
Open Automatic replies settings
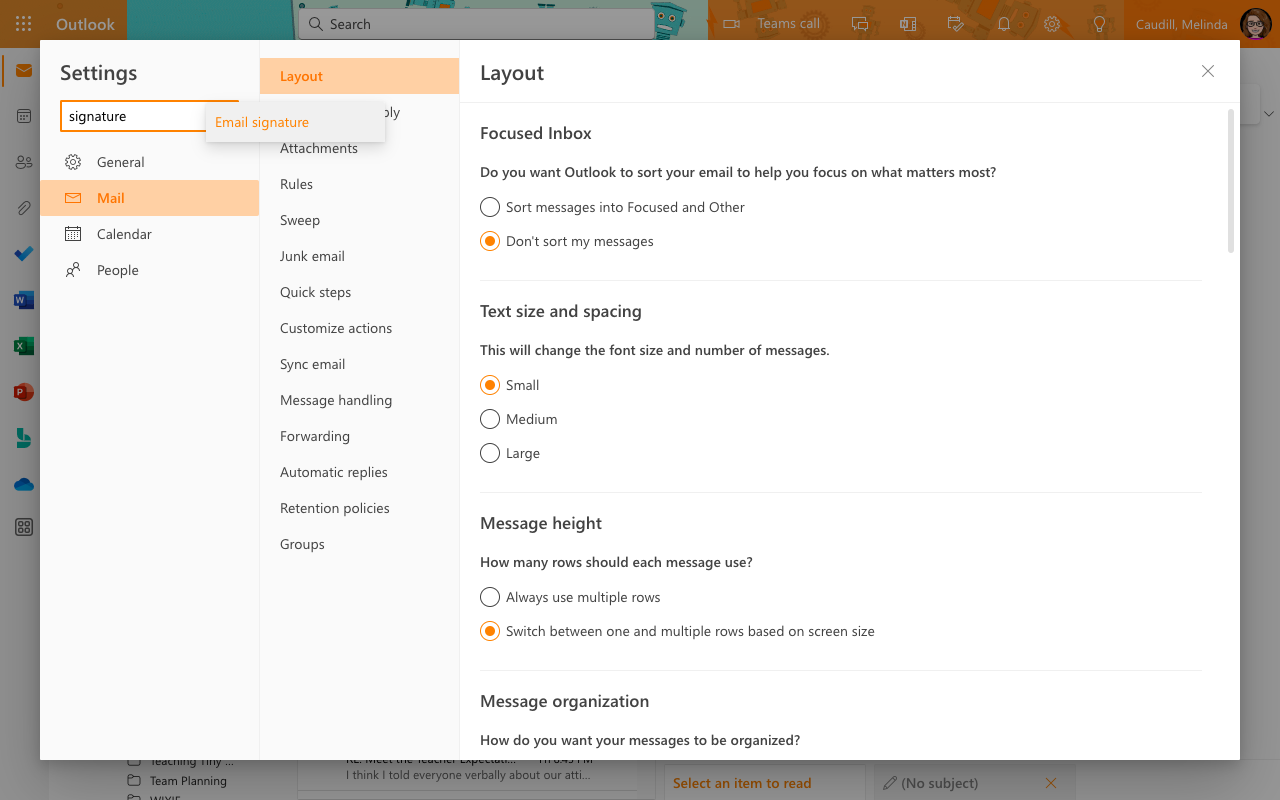point(359,472)
